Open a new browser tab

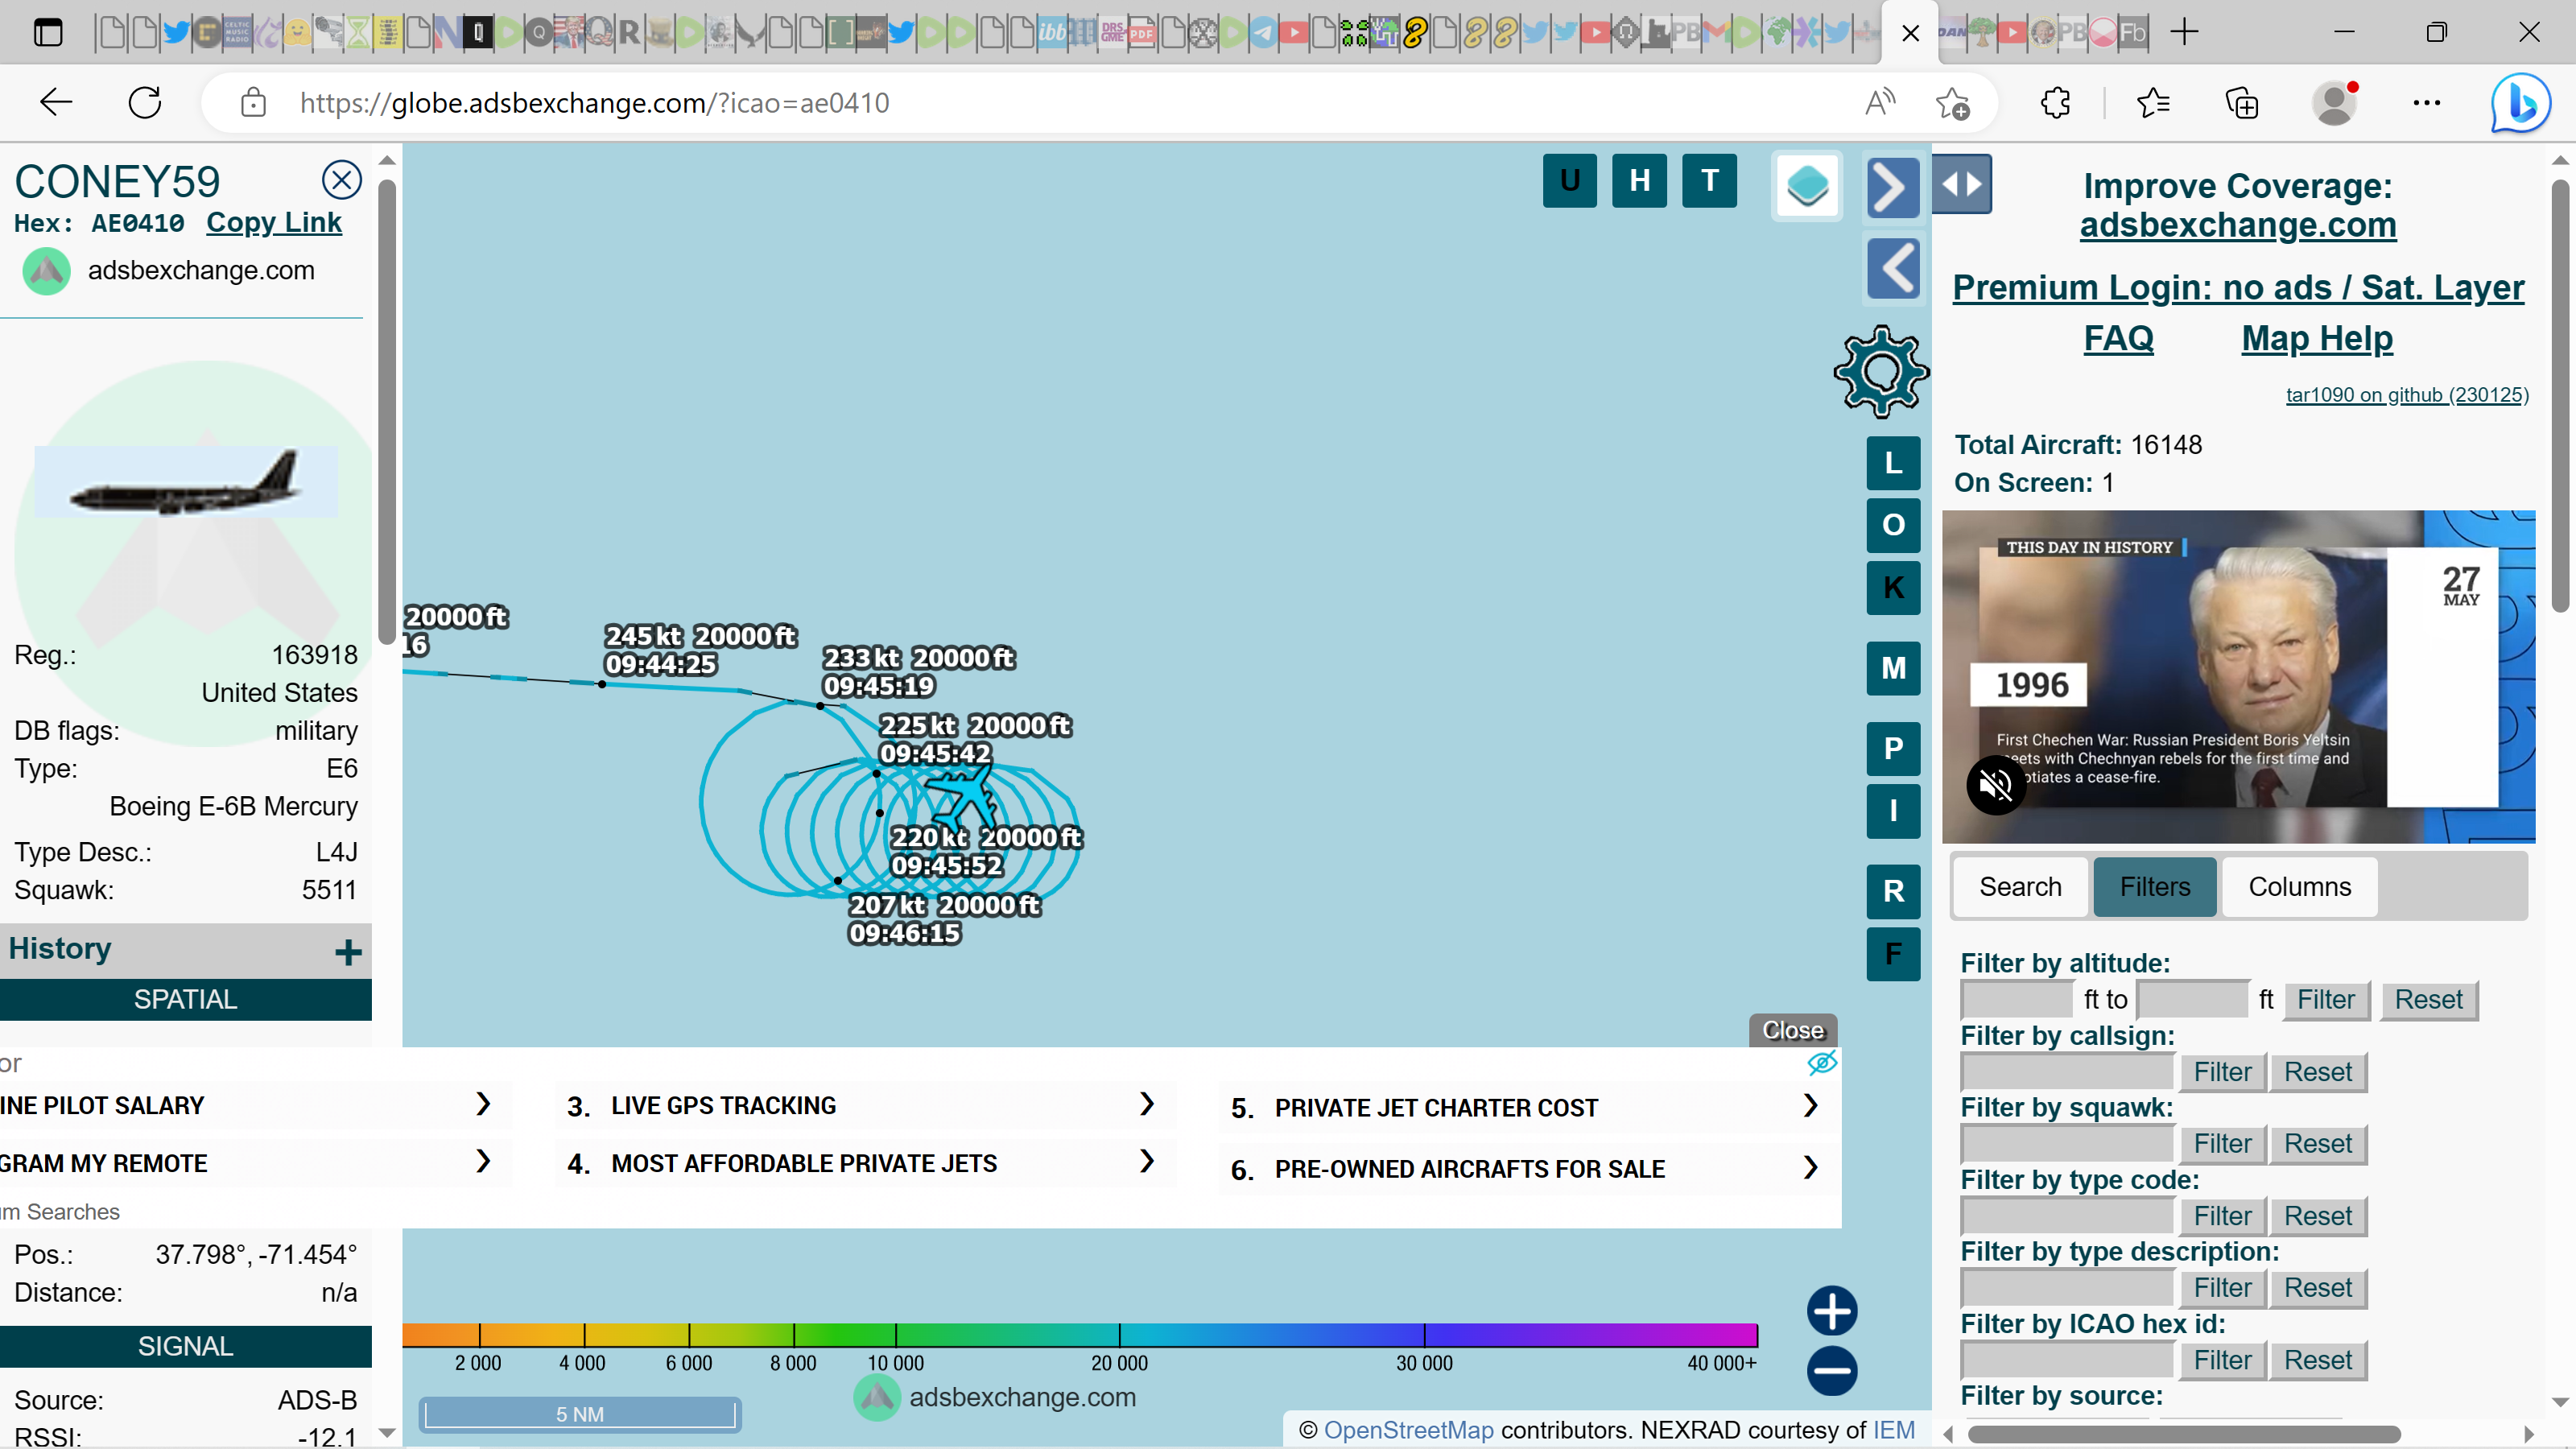point(2185,32)
